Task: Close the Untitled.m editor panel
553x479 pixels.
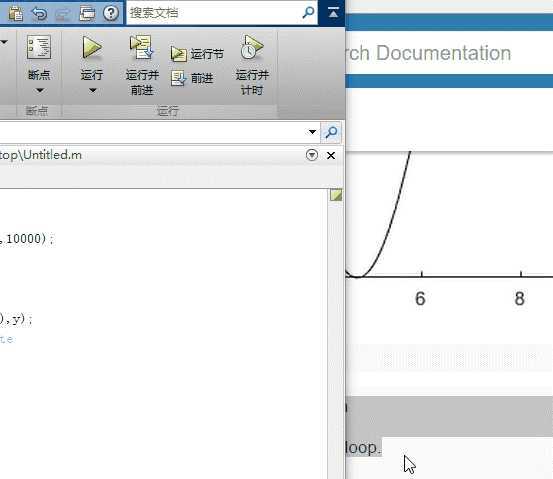Action: [331, 155]
